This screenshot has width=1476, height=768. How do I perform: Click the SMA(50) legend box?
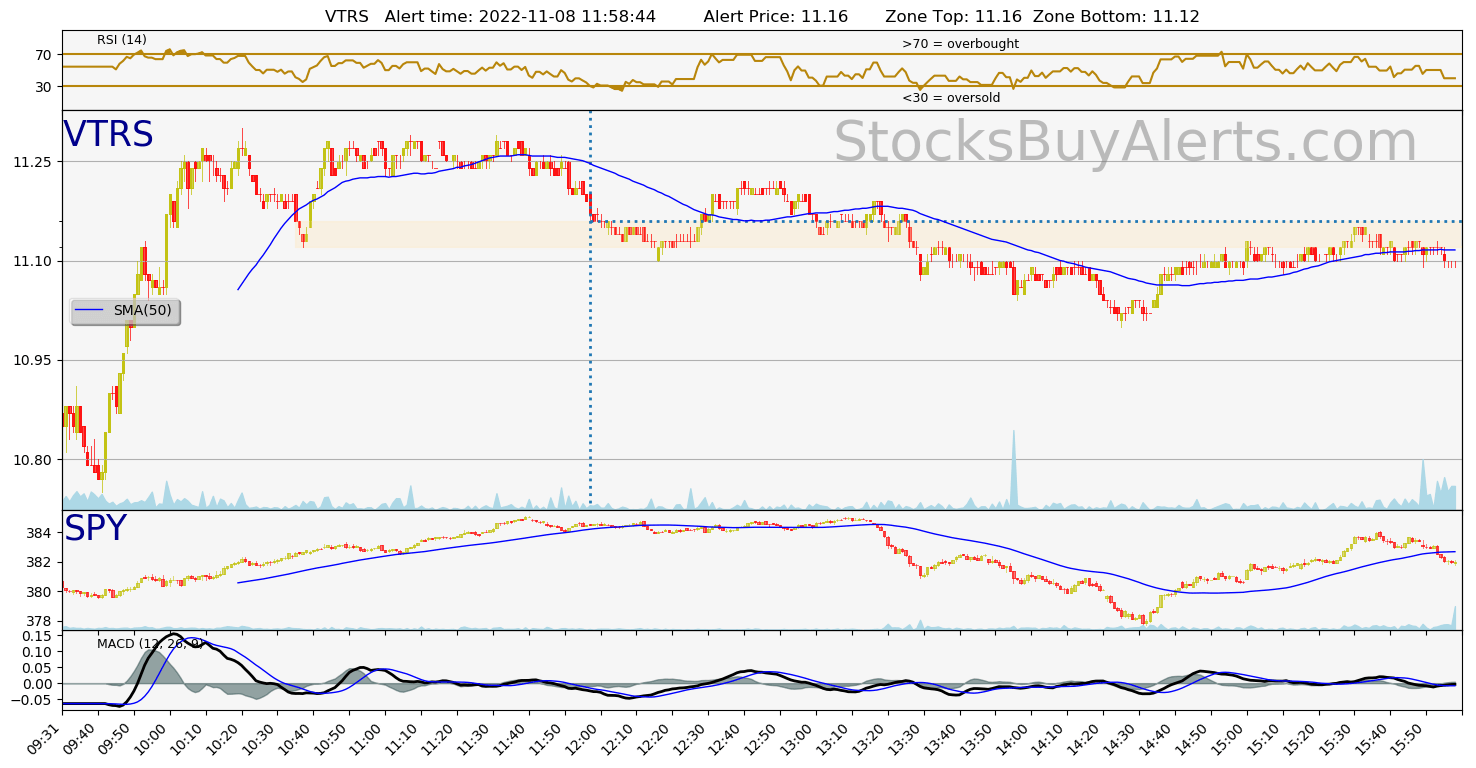(125, 311)
